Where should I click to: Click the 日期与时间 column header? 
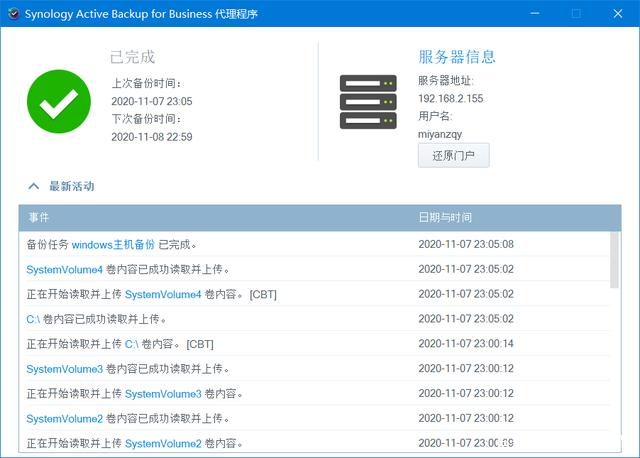tap(445, 217)
